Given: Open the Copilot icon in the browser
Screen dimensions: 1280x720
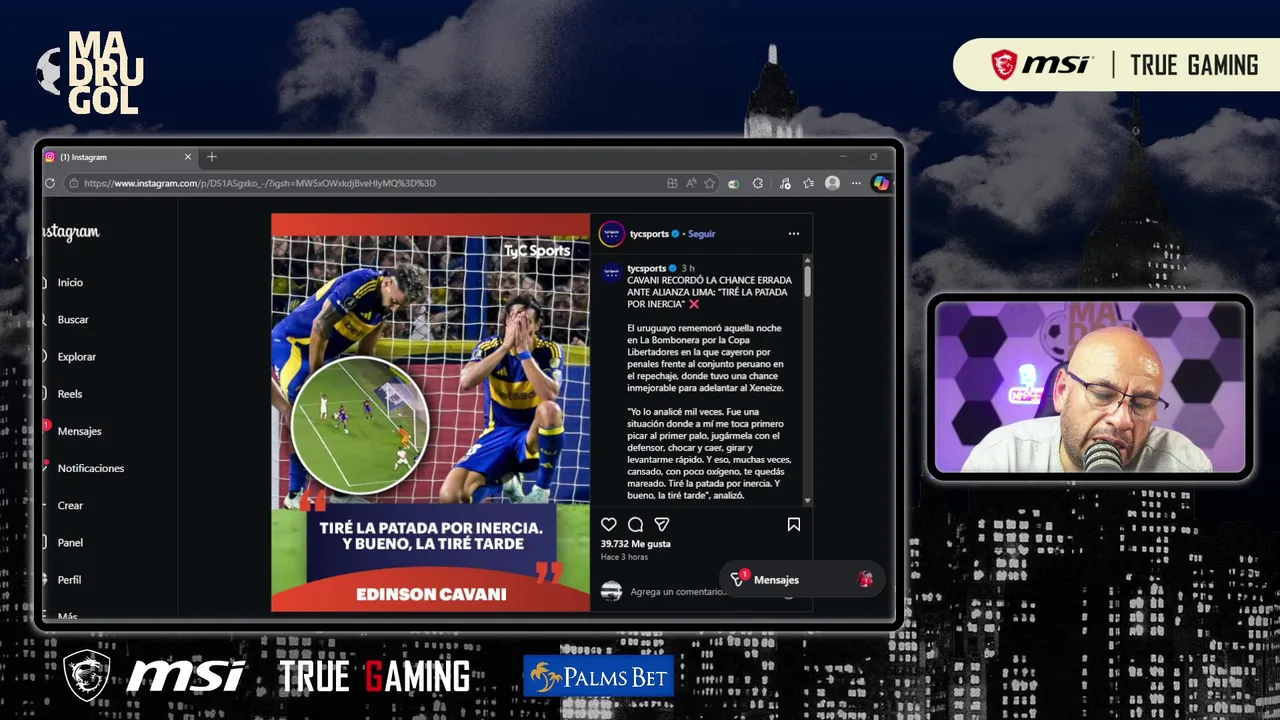Looking at the screenshot, I should 881,183.
